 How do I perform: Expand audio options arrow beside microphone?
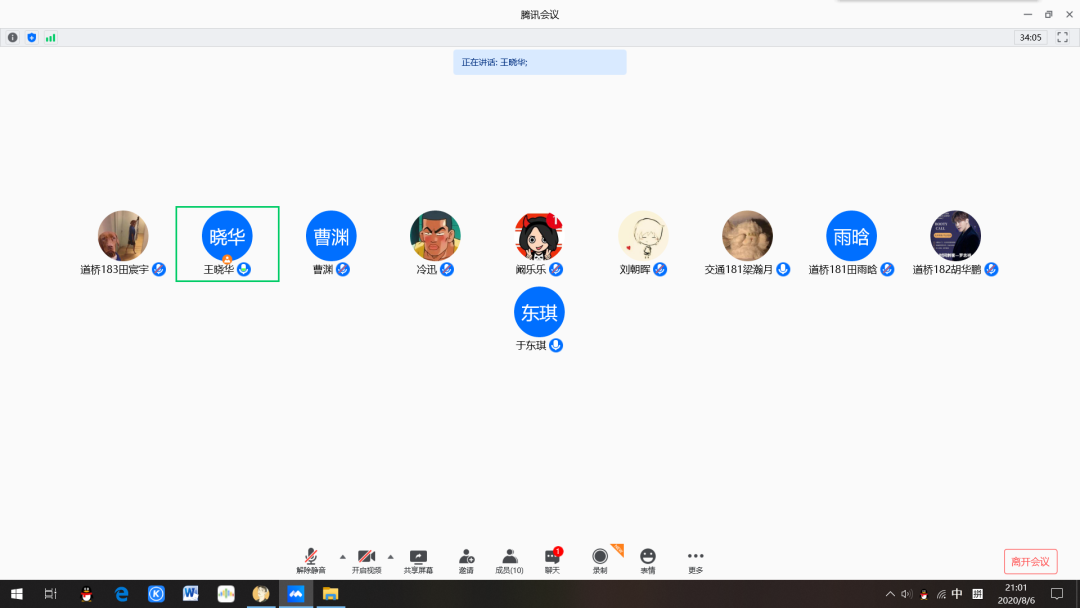point(343,556)
